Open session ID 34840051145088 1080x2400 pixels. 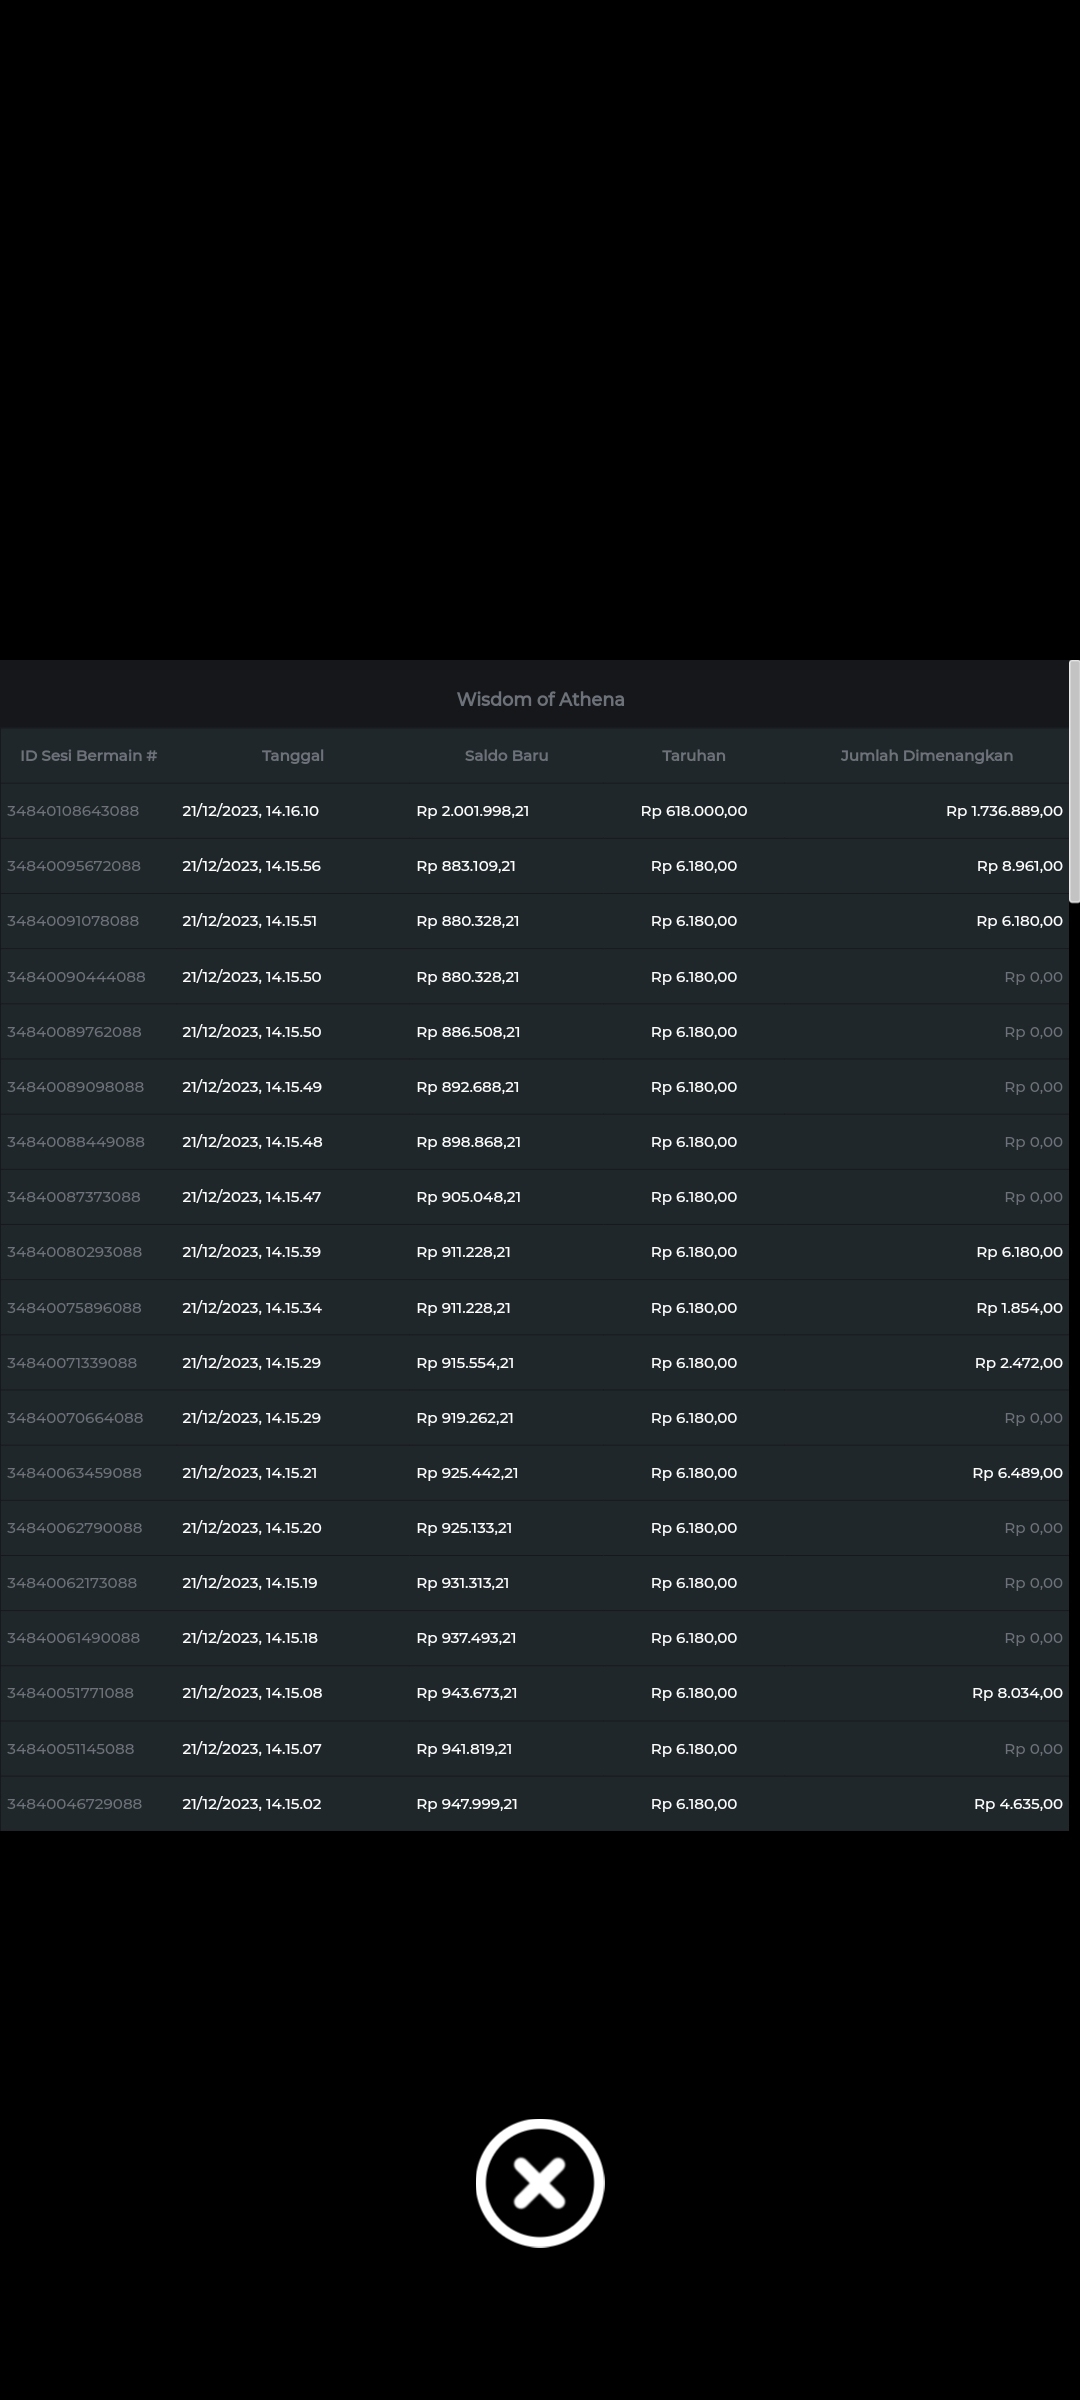(71, 1749)
